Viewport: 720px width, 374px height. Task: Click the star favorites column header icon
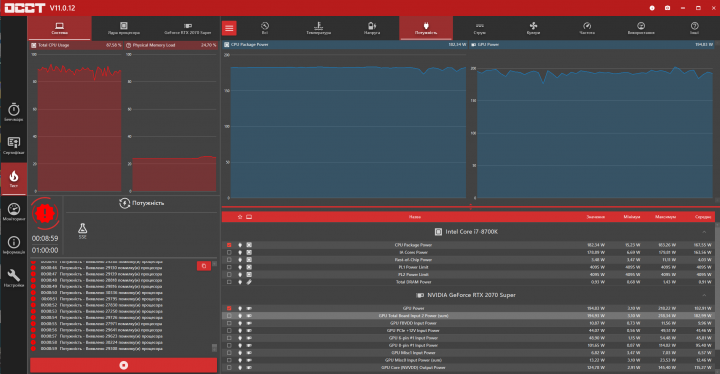240,217
